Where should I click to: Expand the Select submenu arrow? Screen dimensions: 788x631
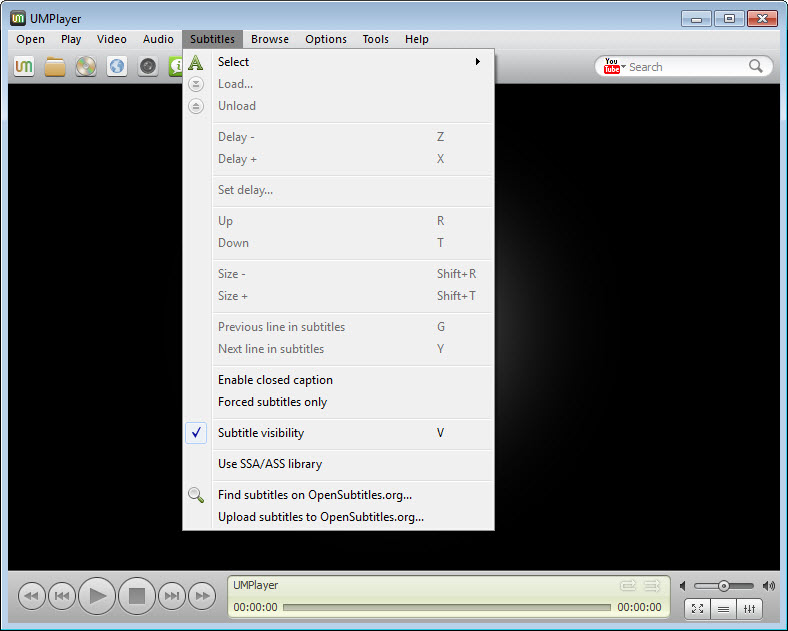tap(478, 62)
